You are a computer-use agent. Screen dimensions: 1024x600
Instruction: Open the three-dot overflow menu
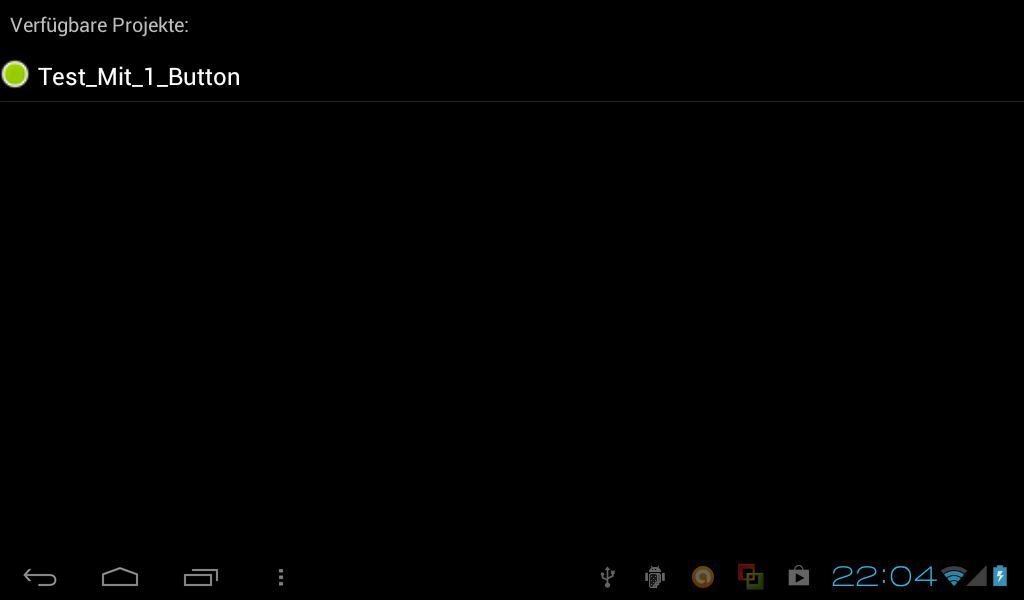click(281, 577)
